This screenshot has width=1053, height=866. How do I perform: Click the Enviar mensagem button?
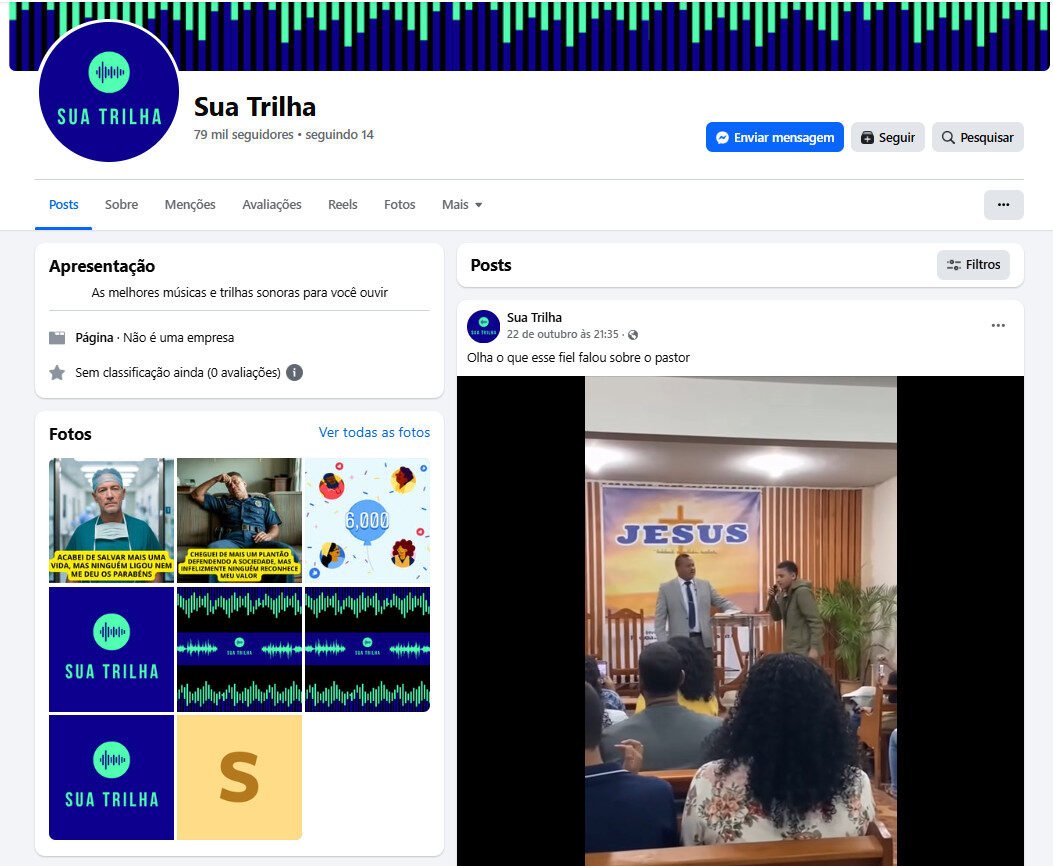click(x=774, y=137)
